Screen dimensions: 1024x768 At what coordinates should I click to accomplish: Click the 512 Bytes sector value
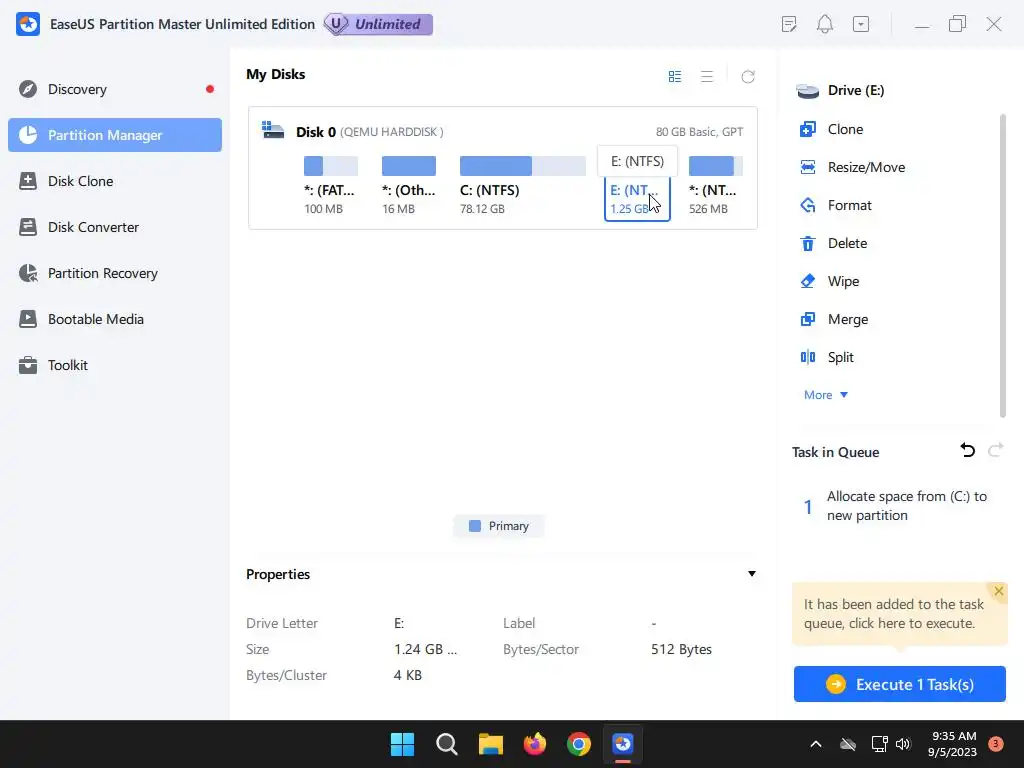click(681, 650)
